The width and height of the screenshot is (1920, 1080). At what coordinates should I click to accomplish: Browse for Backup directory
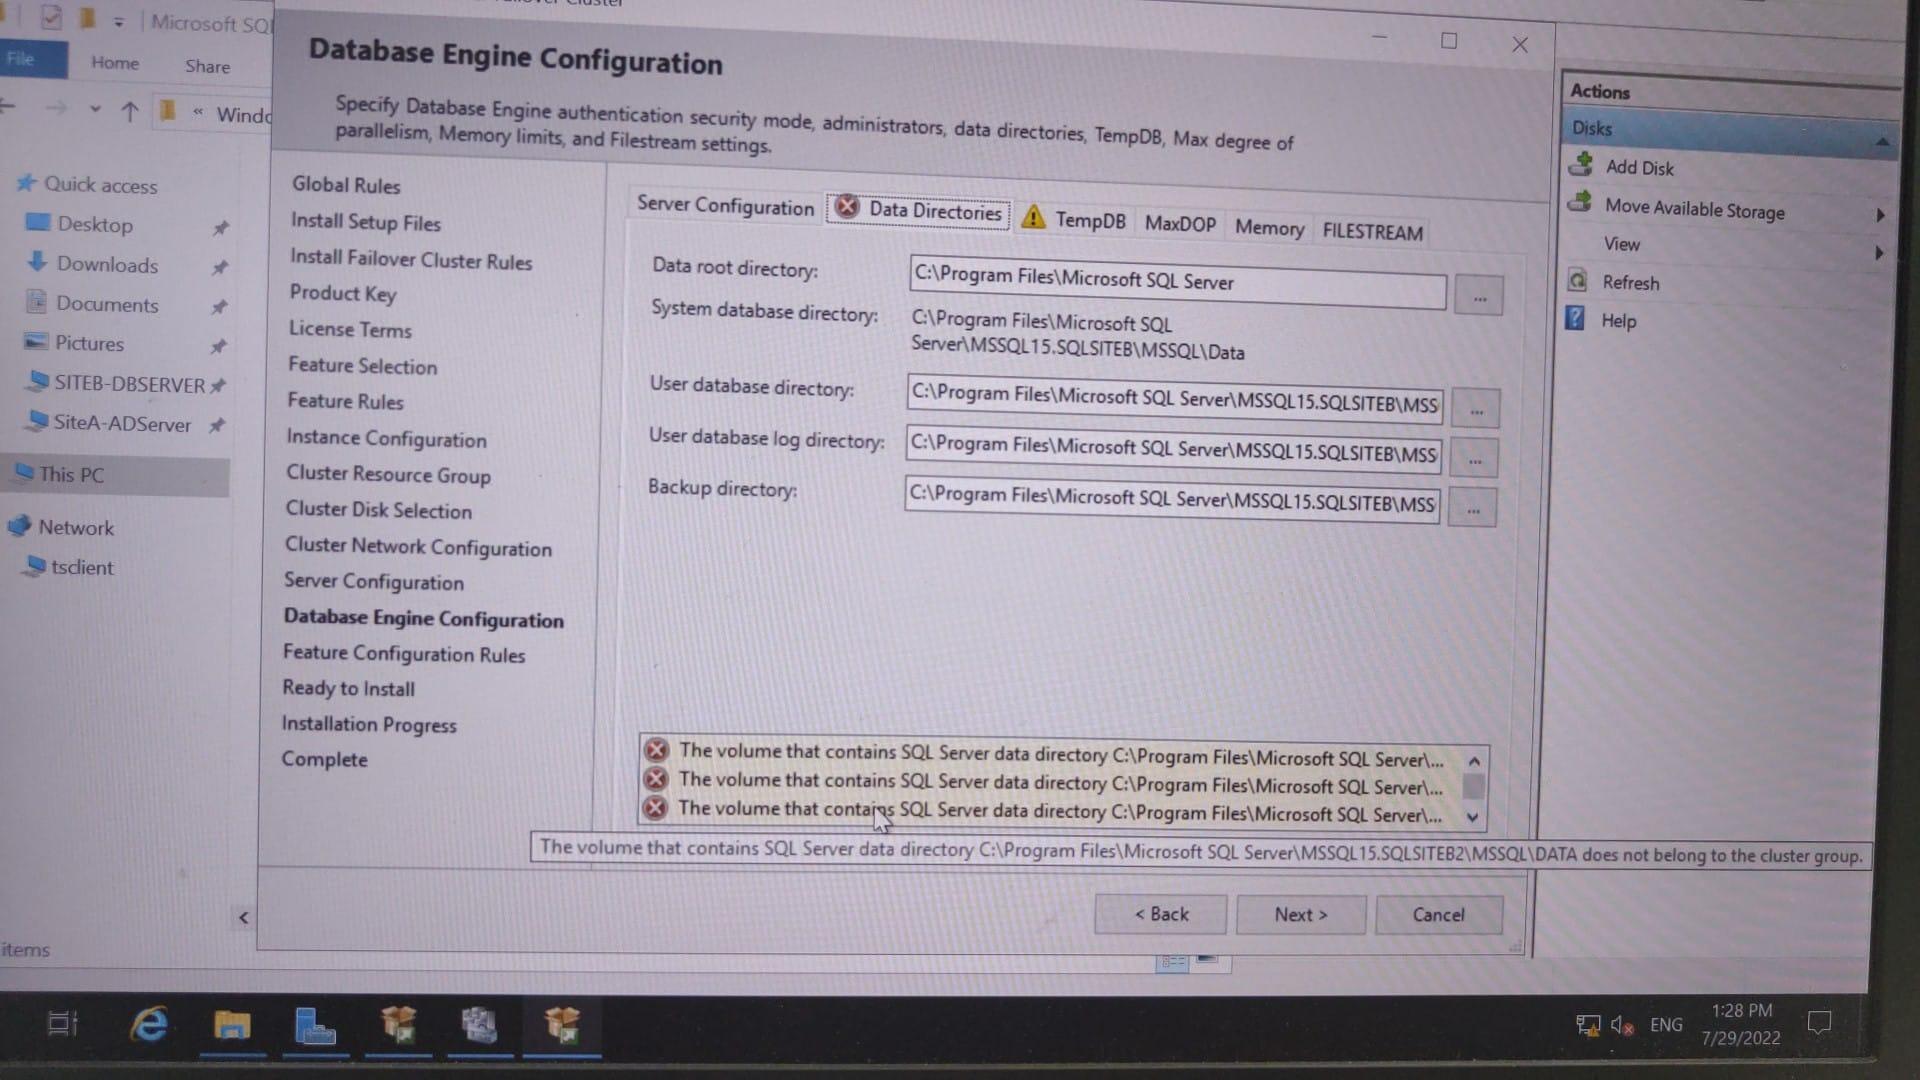tap(1473, 509)
